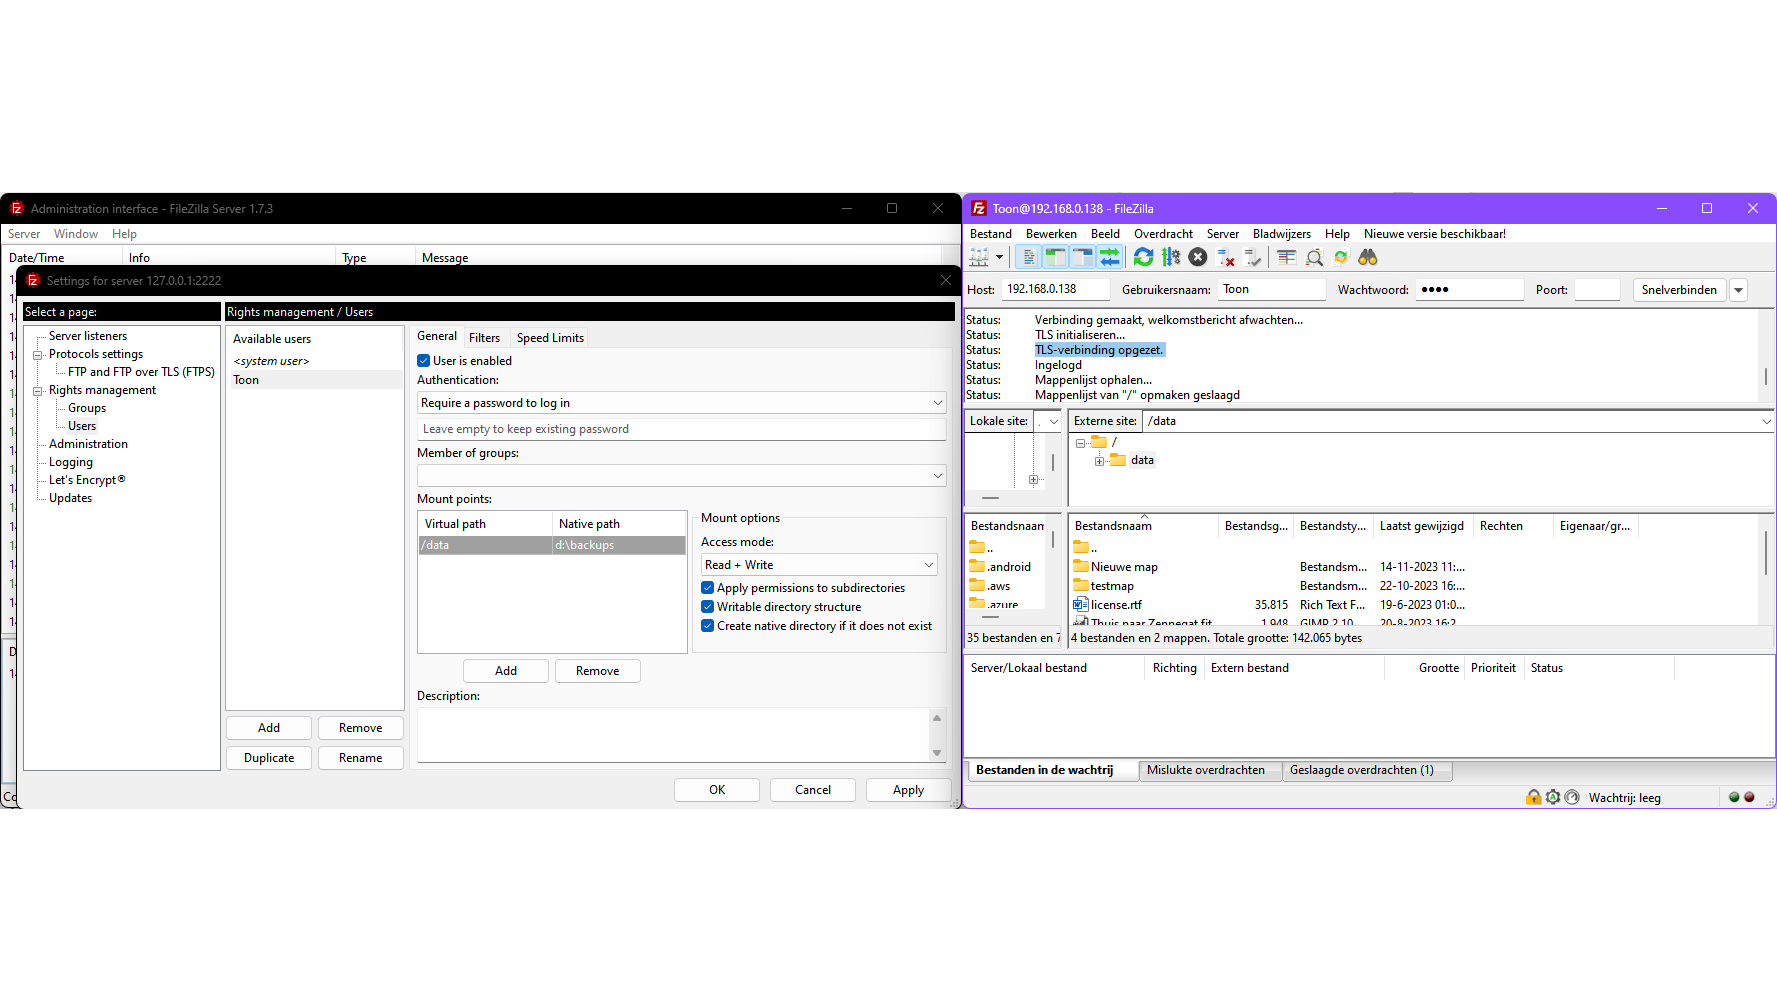Open the directory listing filters icon
Image resolution: width=1777 pixels, height=1000 pixels.
pyautogui.click(x=1287, y=258)
